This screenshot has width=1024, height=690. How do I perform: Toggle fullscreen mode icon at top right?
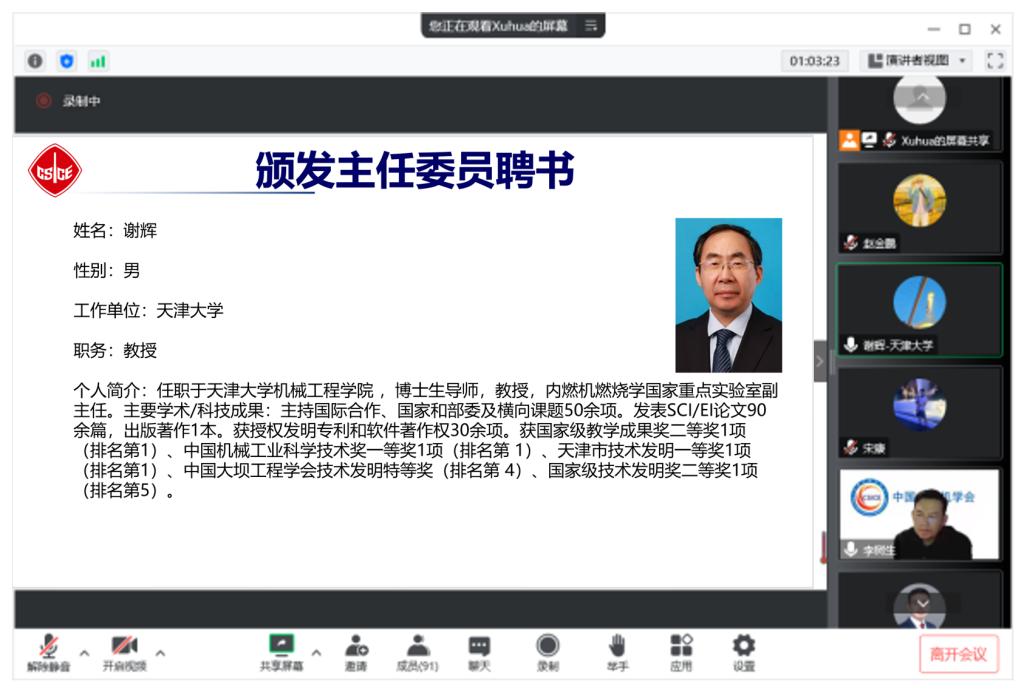[x=994, y=61]
